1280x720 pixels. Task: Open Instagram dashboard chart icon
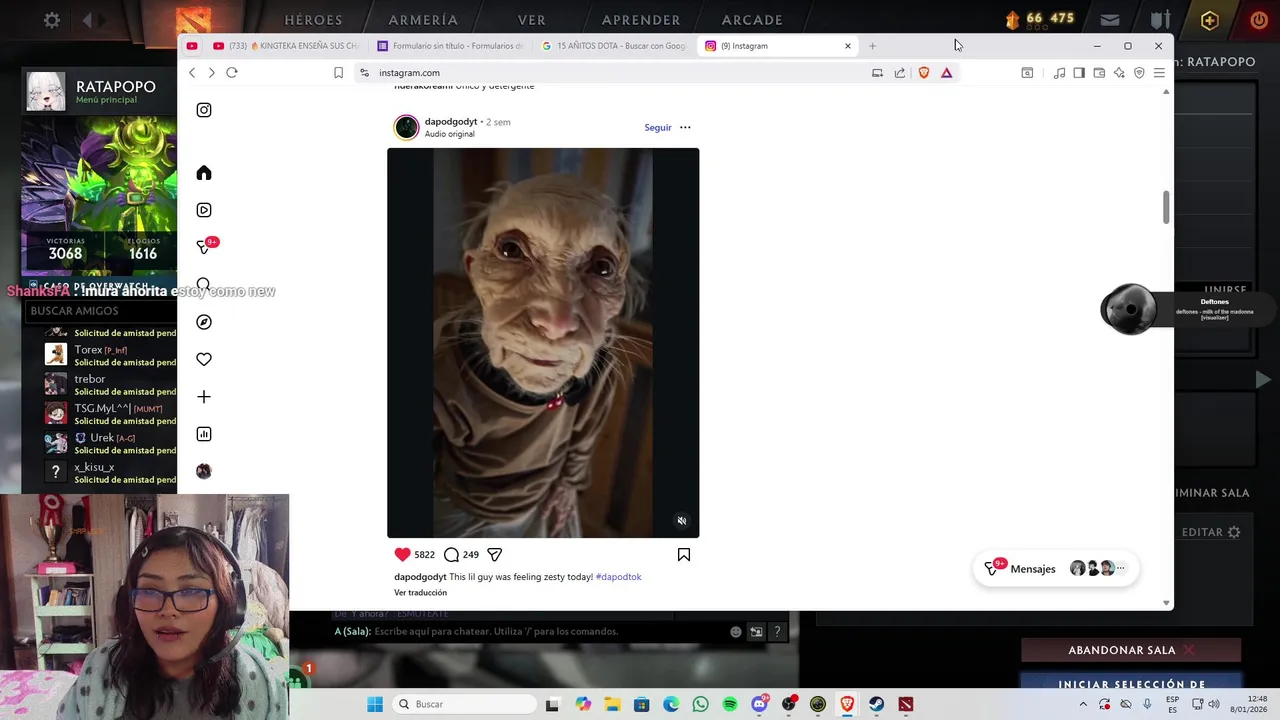204,434
